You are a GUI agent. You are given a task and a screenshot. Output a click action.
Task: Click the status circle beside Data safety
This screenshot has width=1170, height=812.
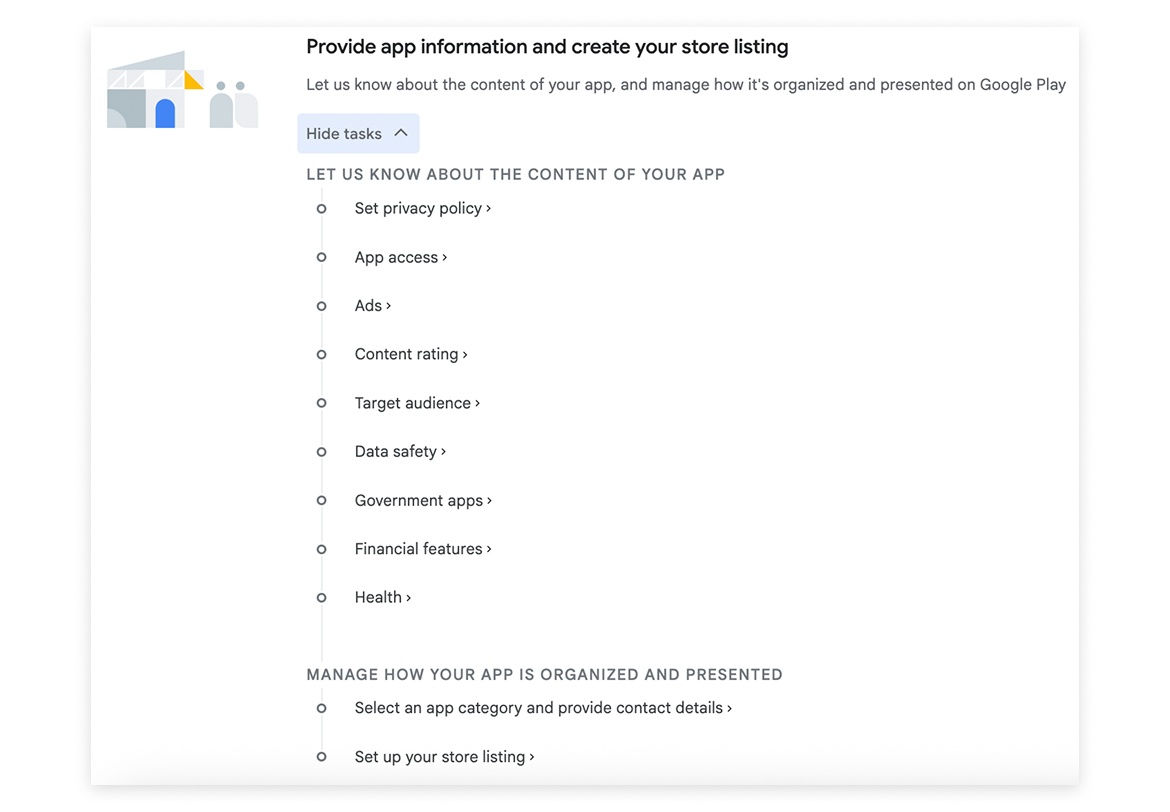[321, 452]
